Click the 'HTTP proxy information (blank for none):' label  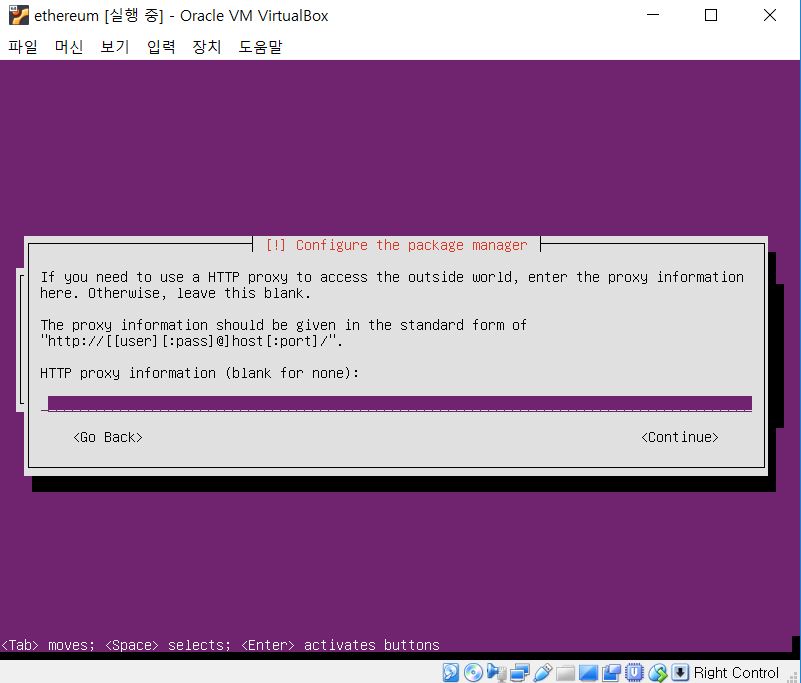(x=200, y=373)
